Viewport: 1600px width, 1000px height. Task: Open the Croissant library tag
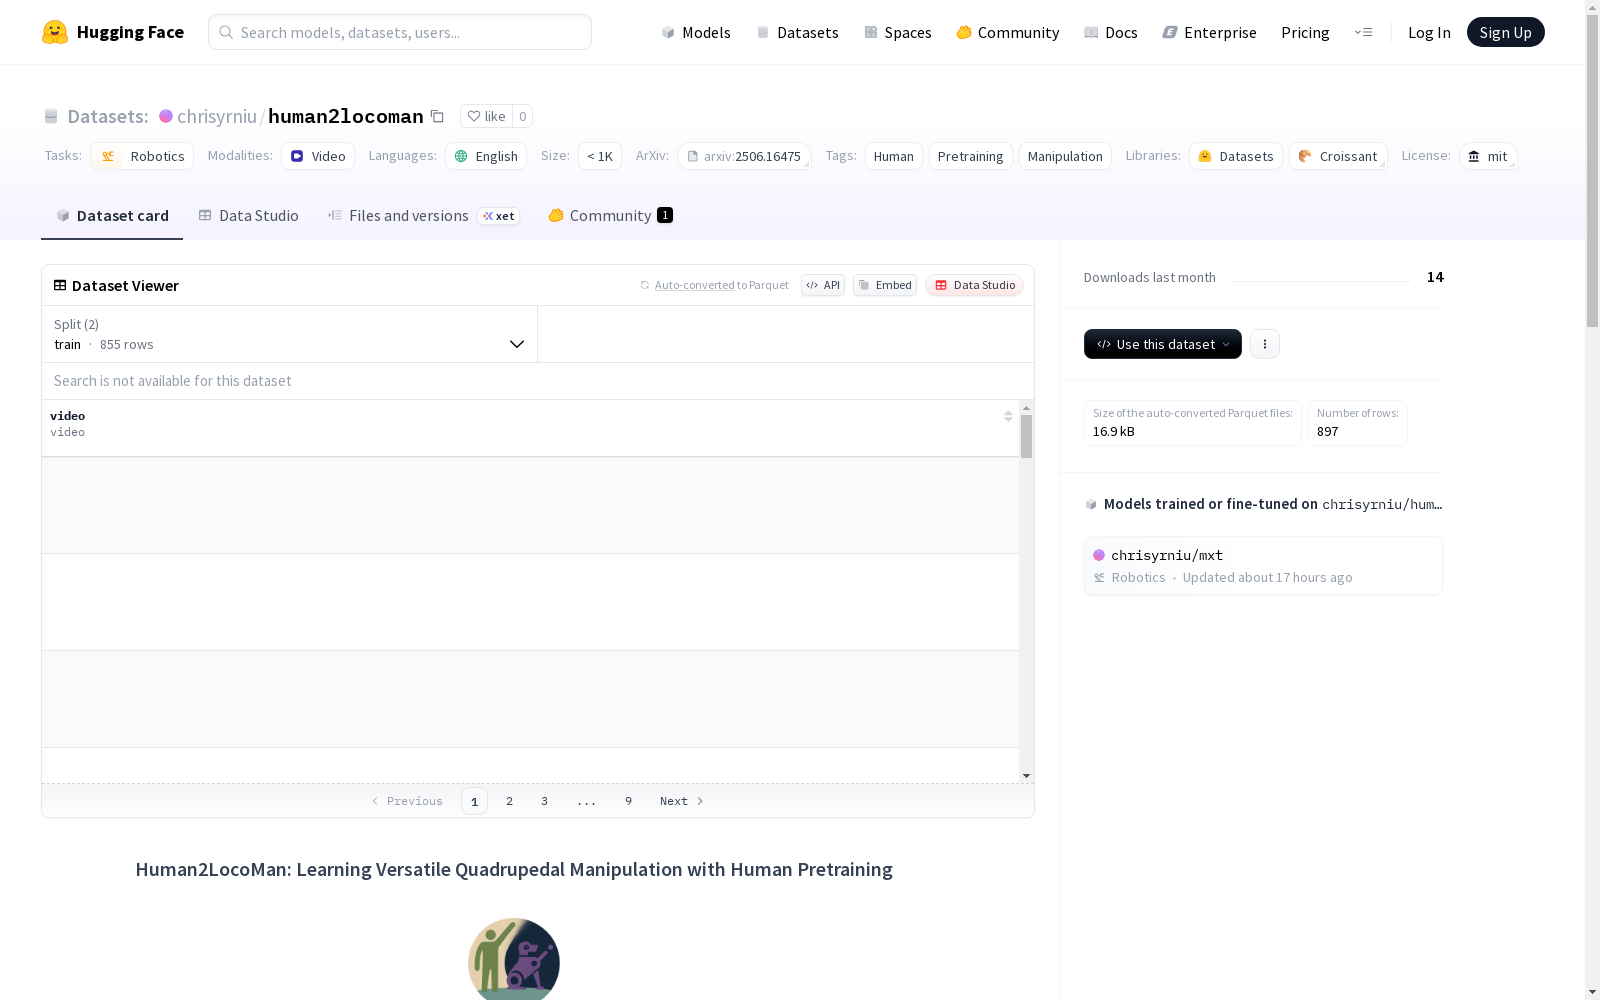[x=1338, y=156]
